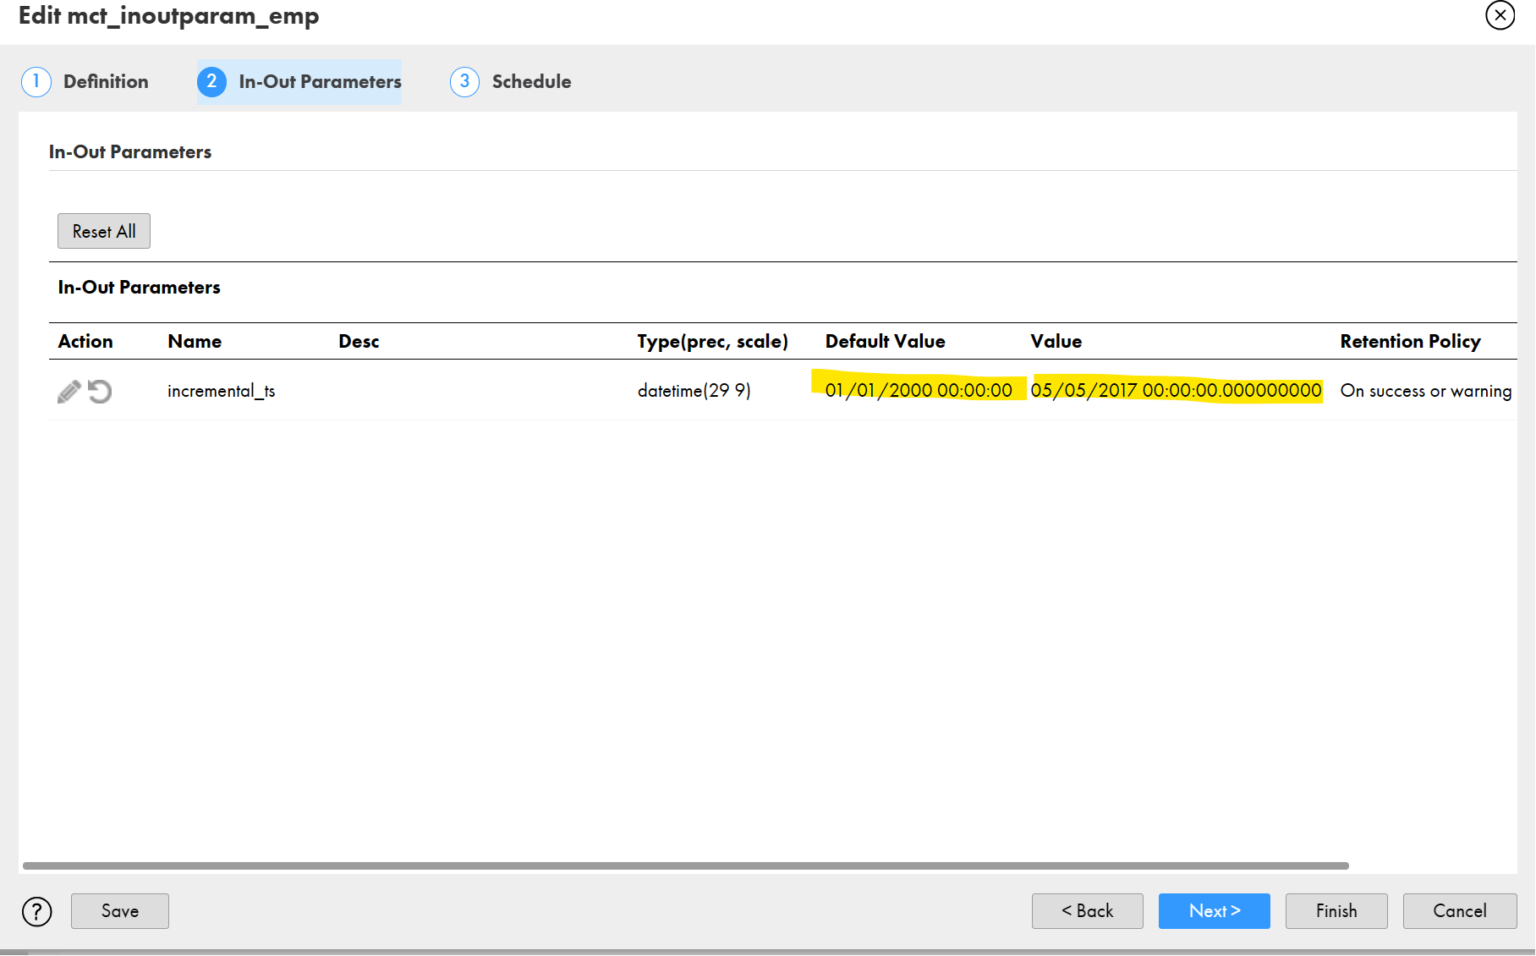The width and height of the screenshot is (1536, 956).
Task: Cancel the edit dialog
Action: 1459,911
